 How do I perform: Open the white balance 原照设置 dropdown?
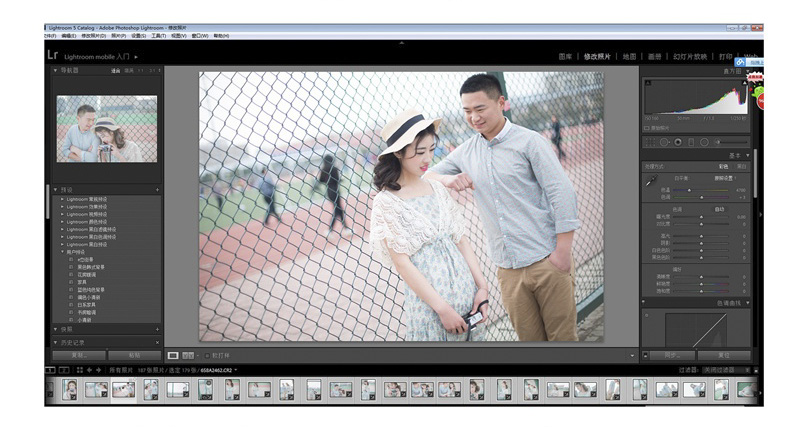725,178
